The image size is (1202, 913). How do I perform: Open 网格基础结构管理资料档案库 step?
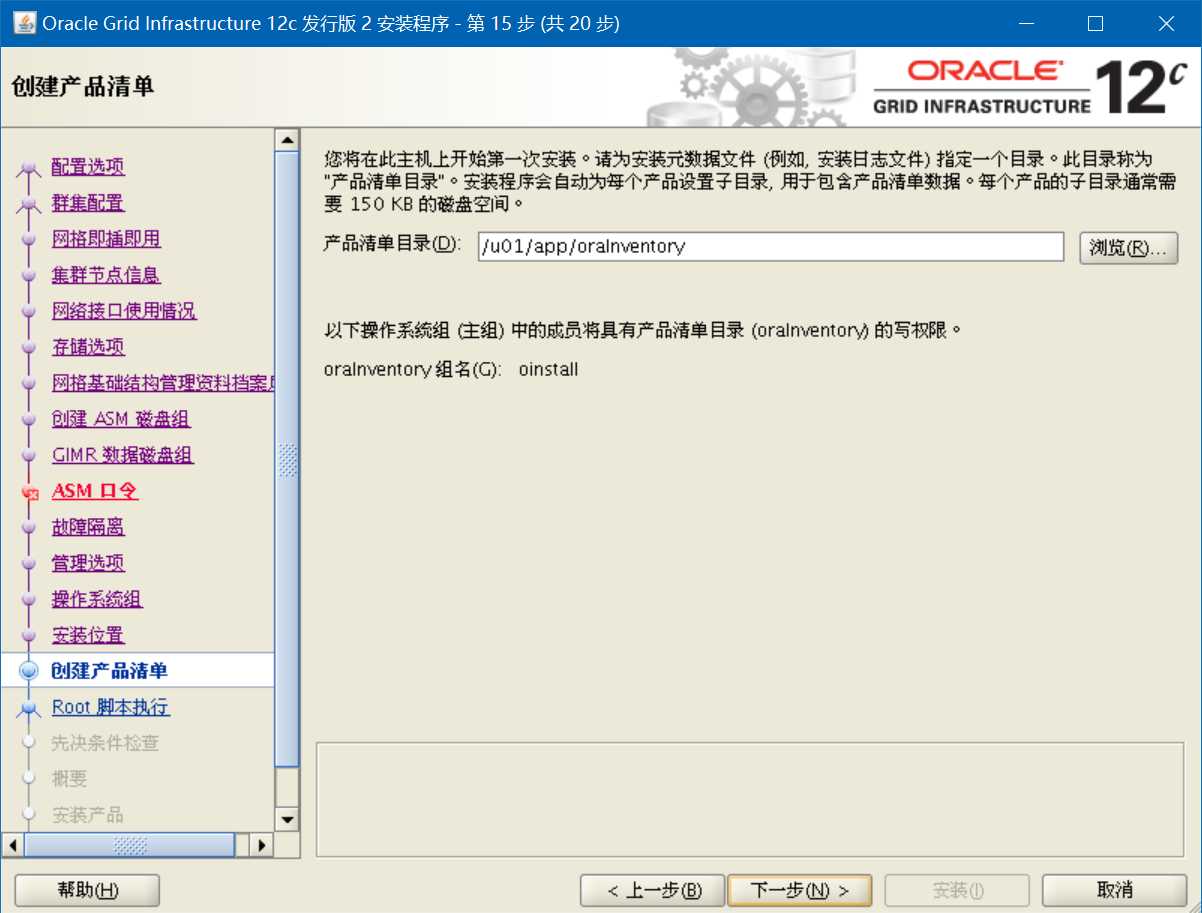(162, 383)
